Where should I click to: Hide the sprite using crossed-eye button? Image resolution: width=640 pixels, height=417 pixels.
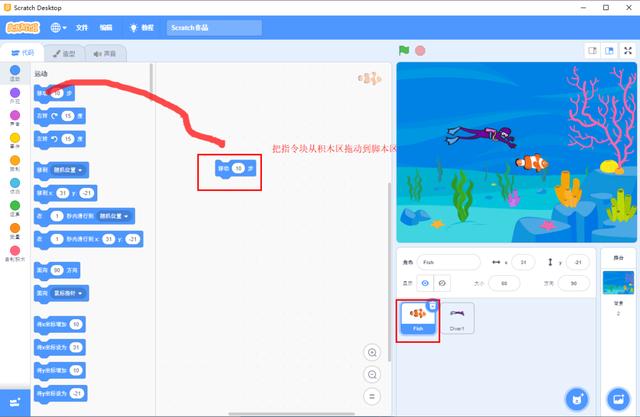point(442,283)
